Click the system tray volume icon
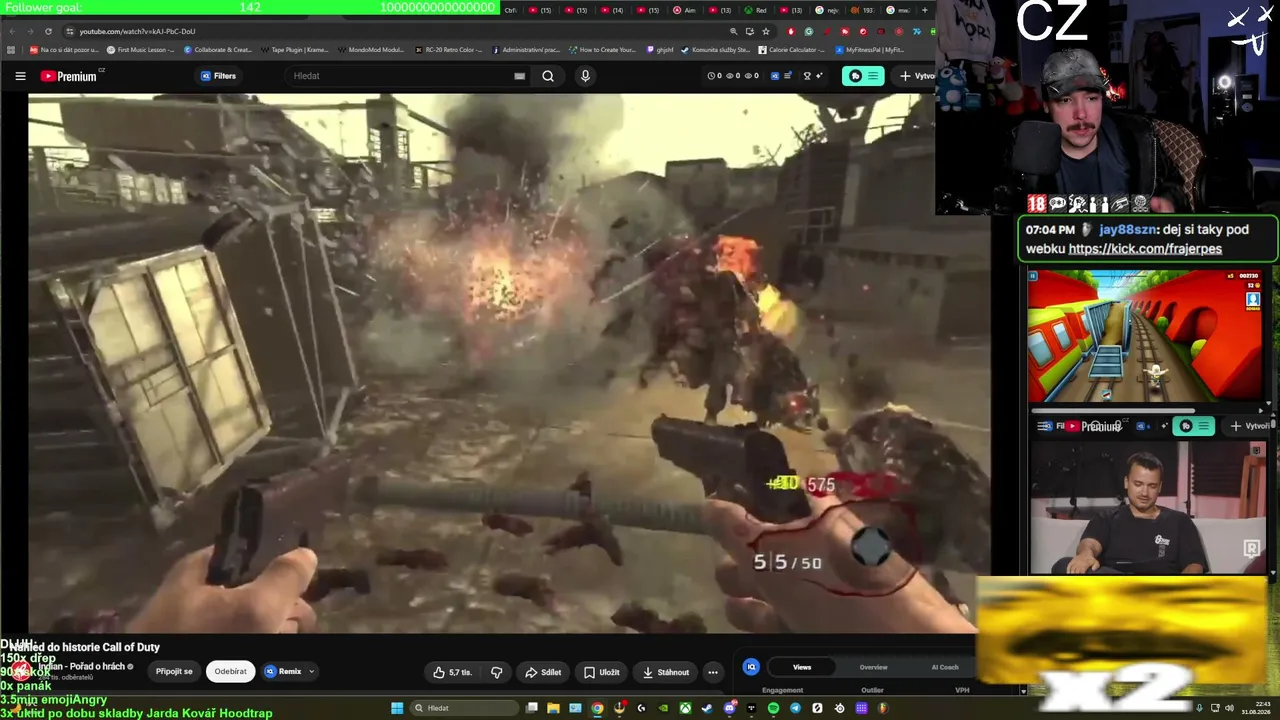 (1229, 708)
